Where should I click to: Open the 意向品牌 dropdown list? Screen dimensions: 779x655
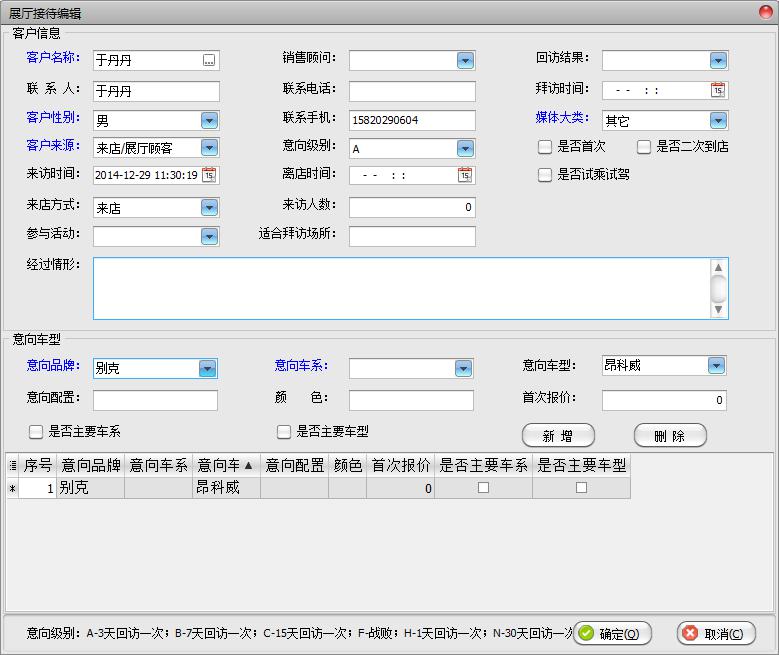[207, 368]
